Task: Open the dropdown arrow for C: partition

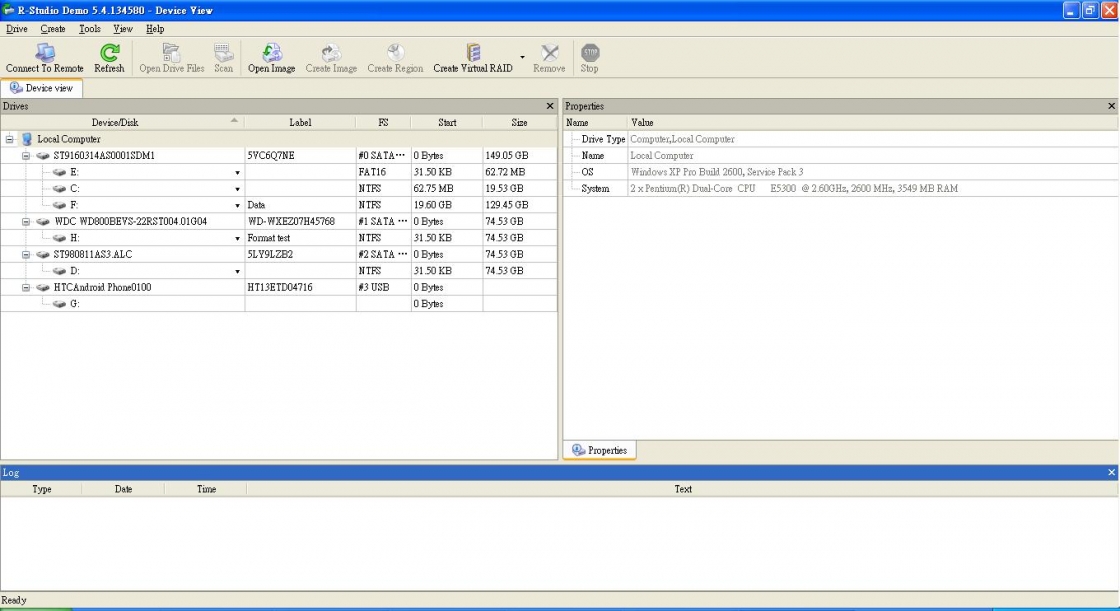Action: point(237,189)
